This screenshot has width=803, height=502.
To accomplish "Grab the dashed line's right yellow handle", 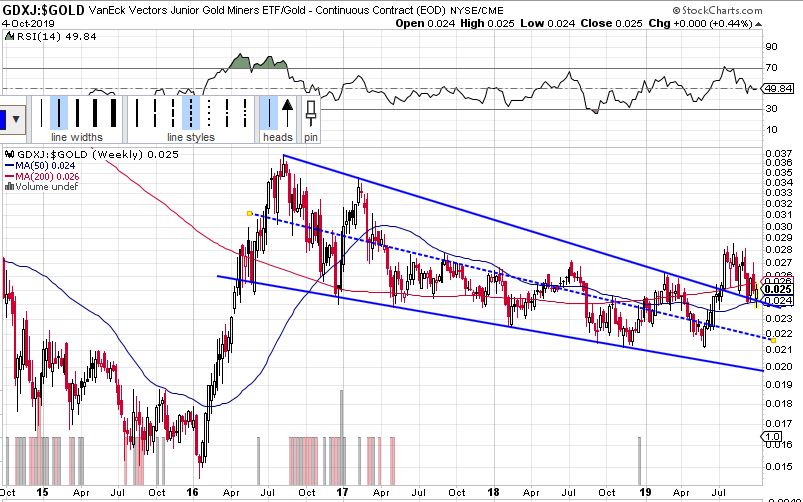I will [x=773, y=340].
